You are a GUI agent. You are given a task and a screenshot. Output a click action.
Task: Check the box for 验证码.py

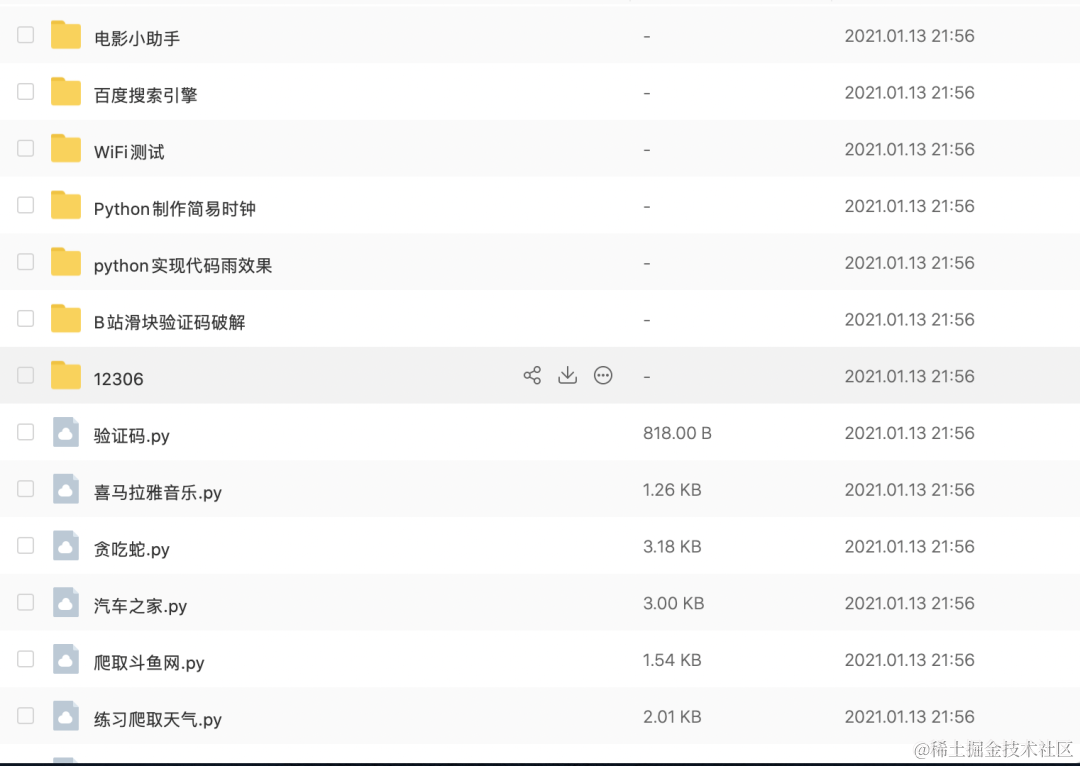pyautogui.click(x=25, y=432)
